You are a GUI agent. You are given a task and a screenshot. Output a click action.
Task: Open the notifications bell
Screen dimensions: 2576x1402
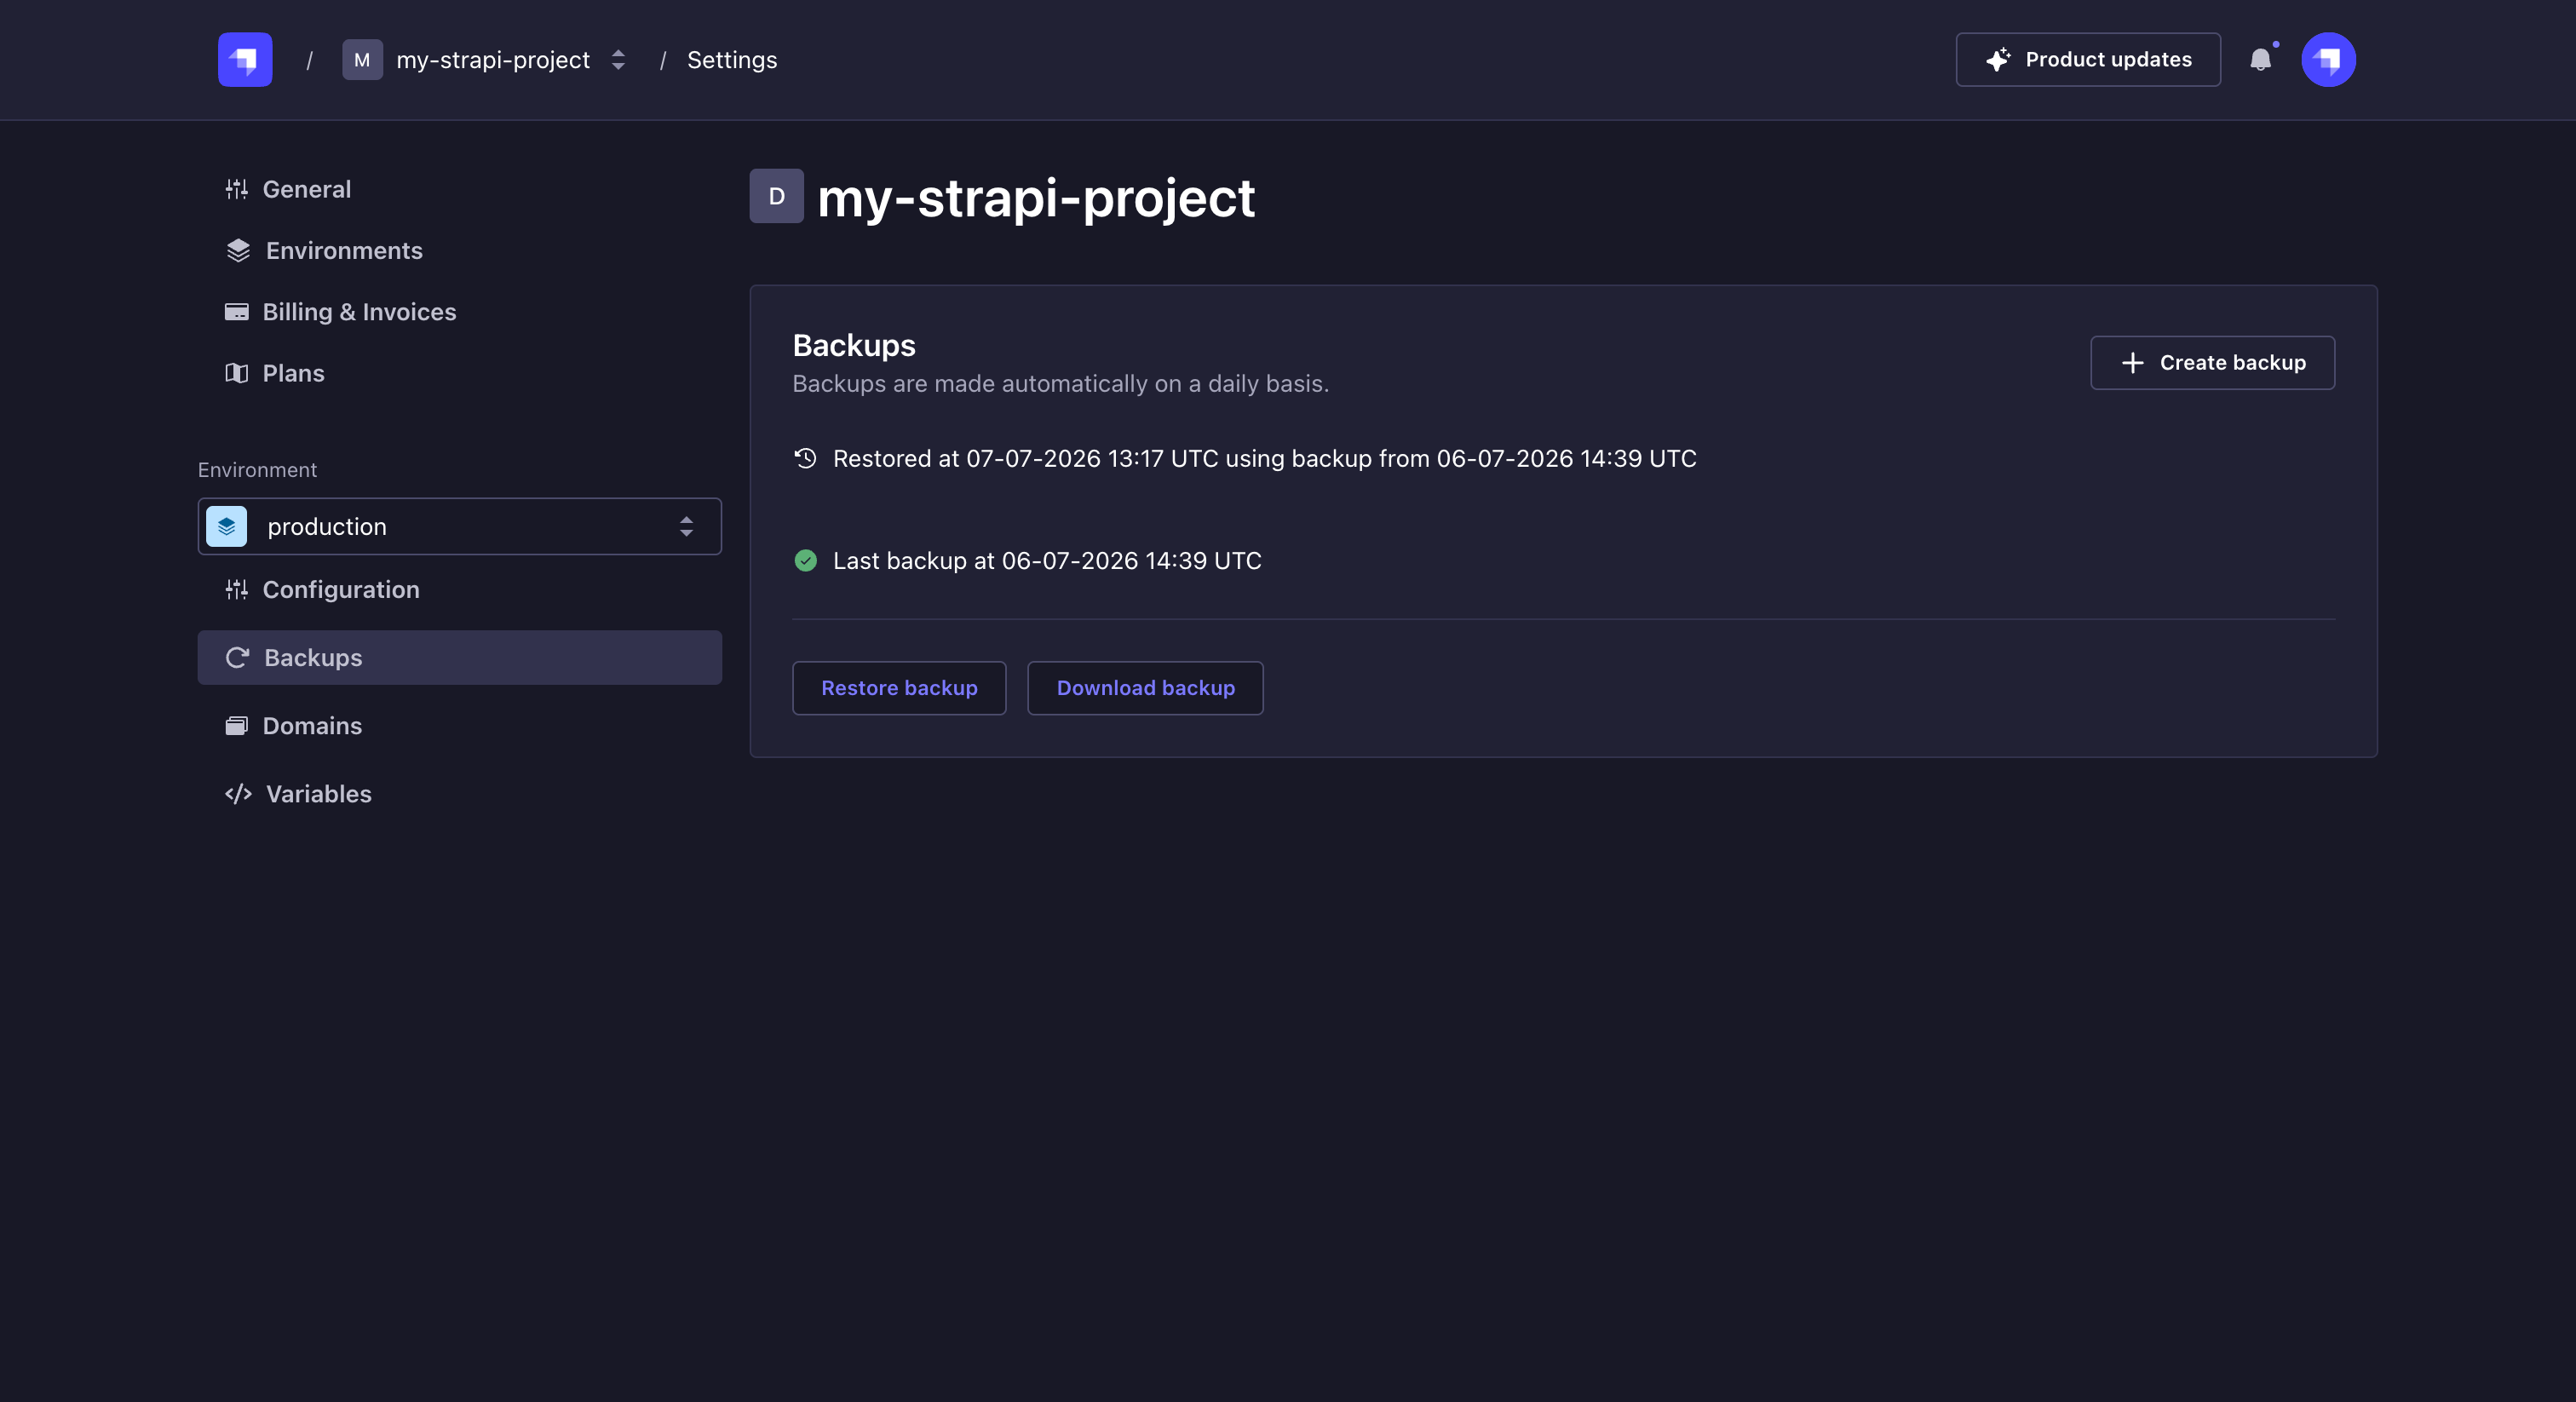(2261, 60)
